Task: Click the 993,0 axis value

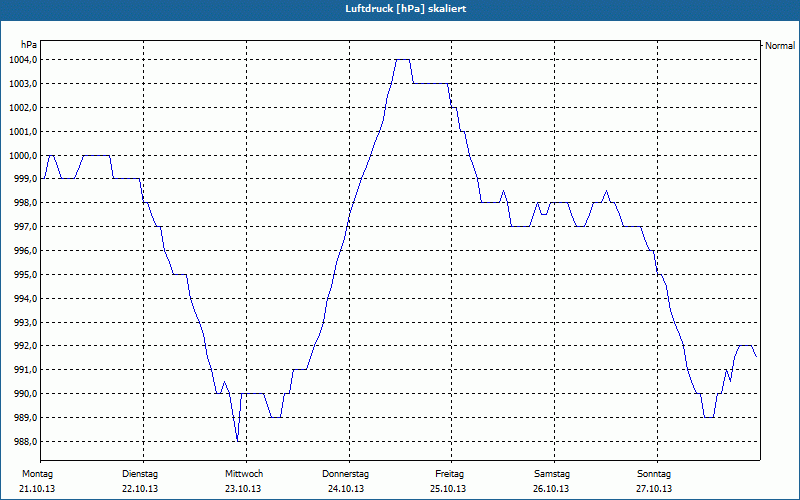Action: (x=25, y=322)
